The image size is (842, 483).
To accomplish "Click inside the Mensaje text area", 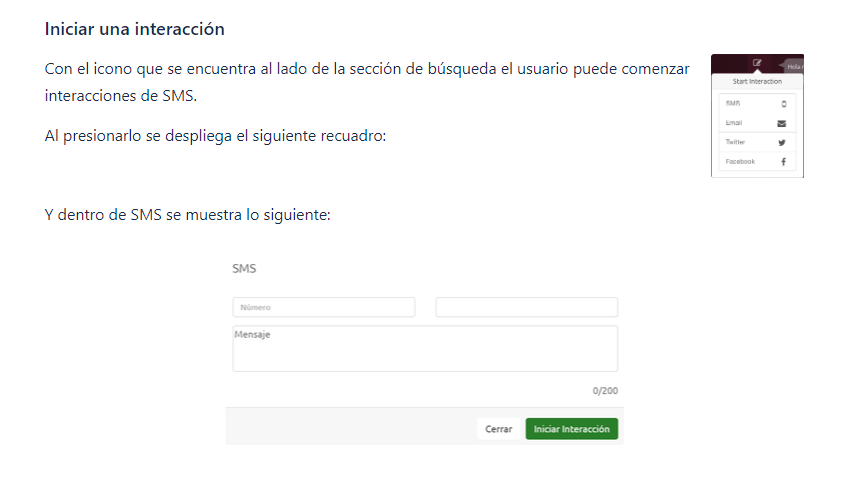I will pyautogui.click(x=425, y=349).
